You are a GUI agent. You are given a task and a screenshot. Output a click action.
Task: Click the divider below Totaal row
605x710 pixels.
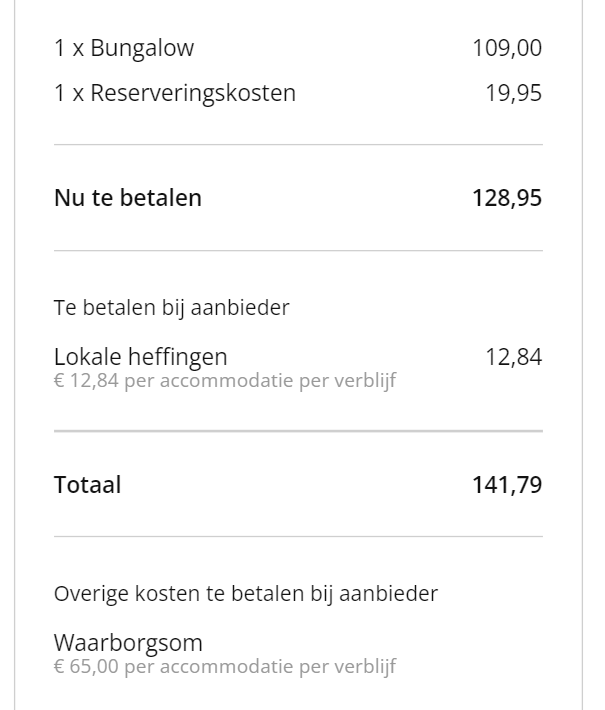298,537
